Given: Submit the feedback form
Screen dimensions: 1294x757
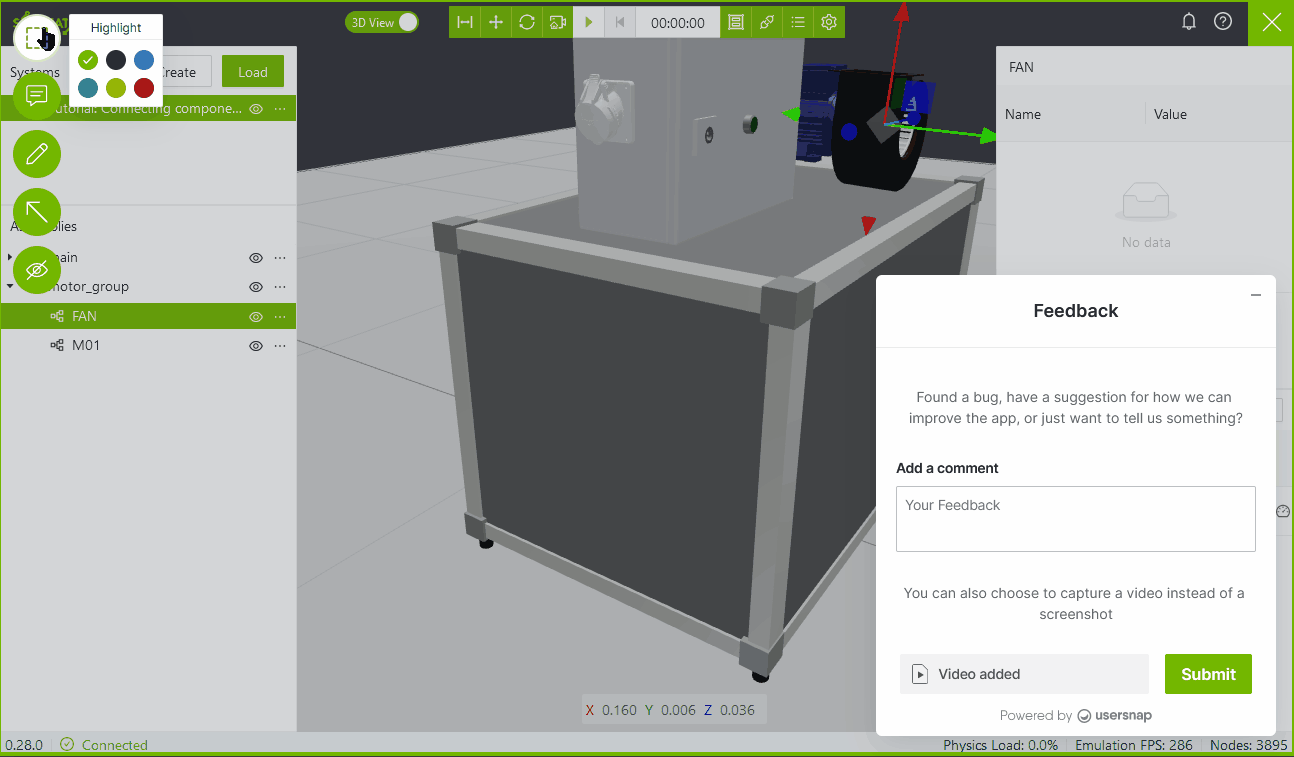Looking at the screenshot, I should click(1208, 674).
